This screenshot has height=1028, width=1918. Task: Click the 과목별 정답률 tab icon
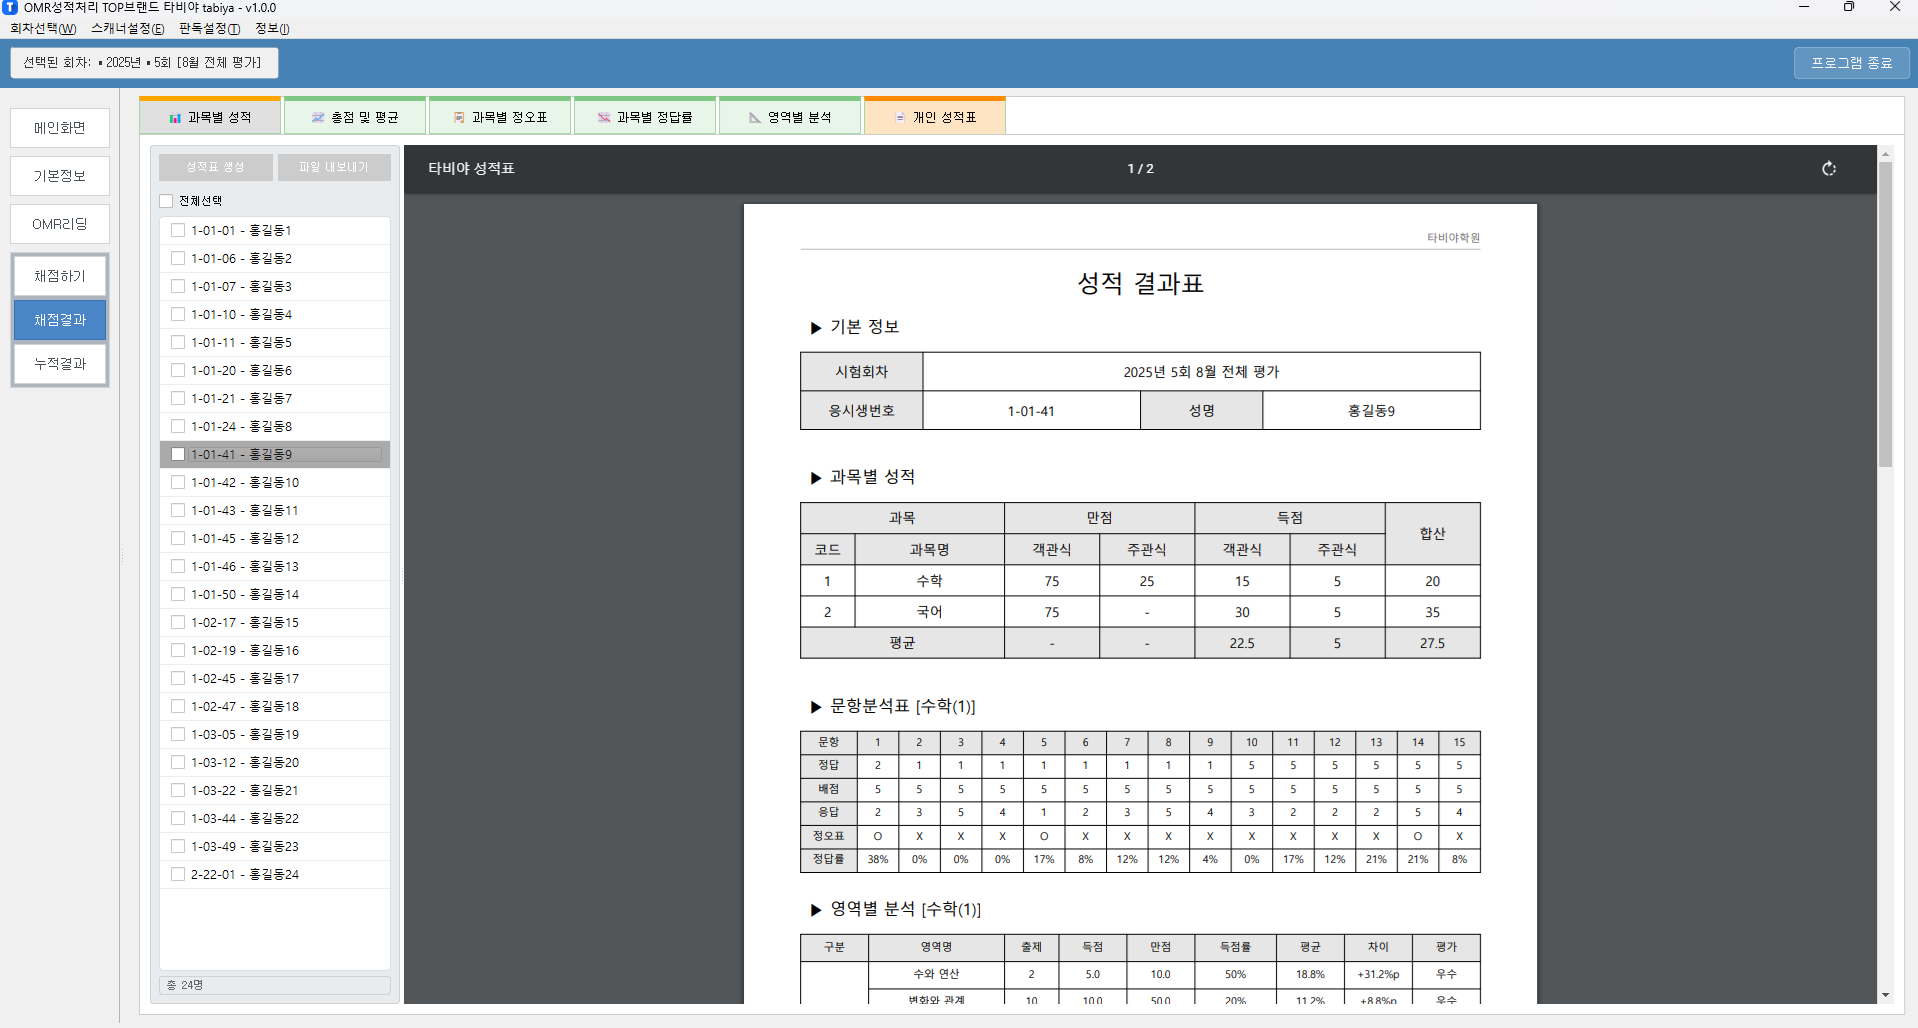click(x=604, y=118)
